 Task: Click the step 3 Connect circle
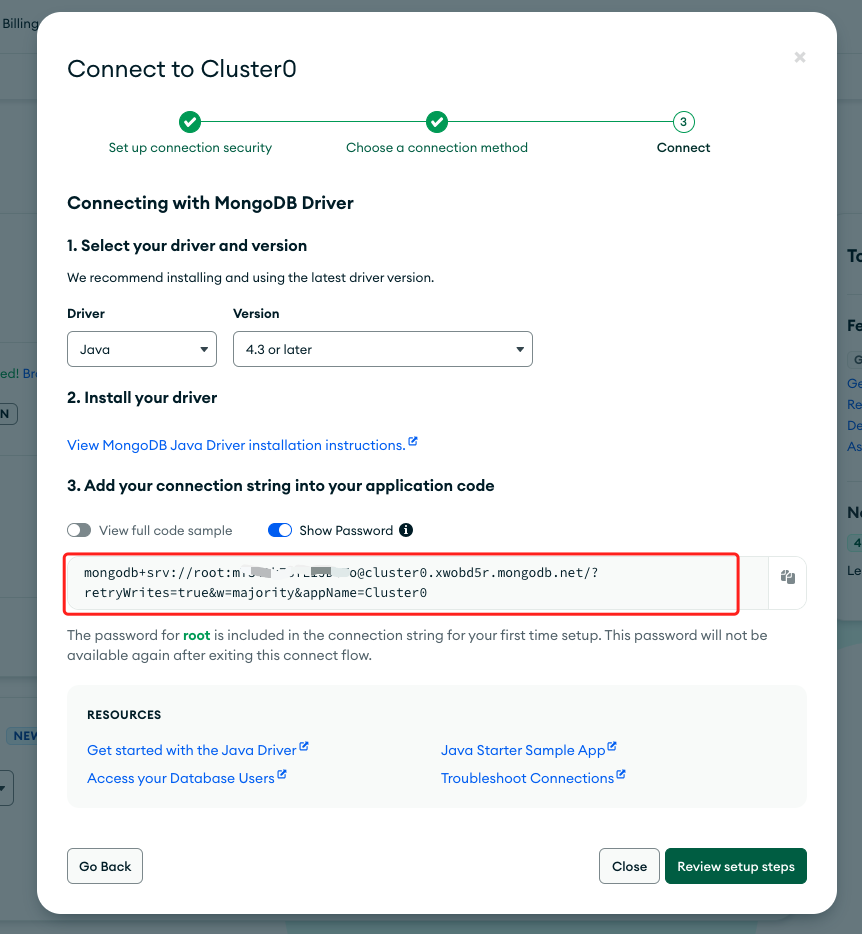[x=684, y=122]
